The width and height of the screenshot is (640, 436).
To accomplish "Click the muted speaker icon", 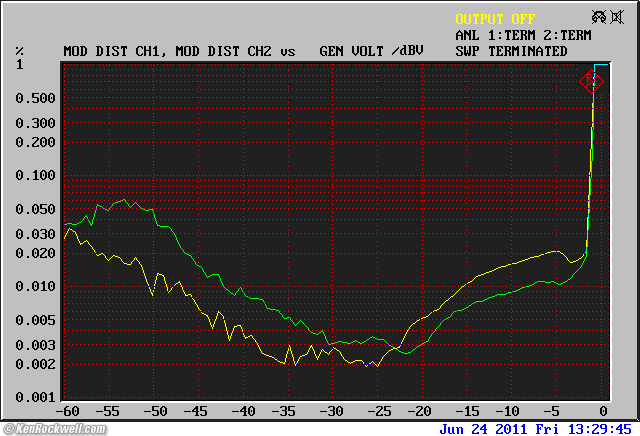I will coord(619,18).
